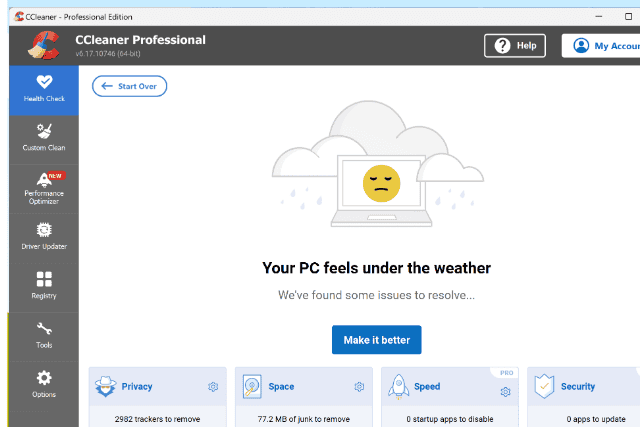640x427 pixels.
Task: Open Help from the header
Action: (x=515, y=46)
